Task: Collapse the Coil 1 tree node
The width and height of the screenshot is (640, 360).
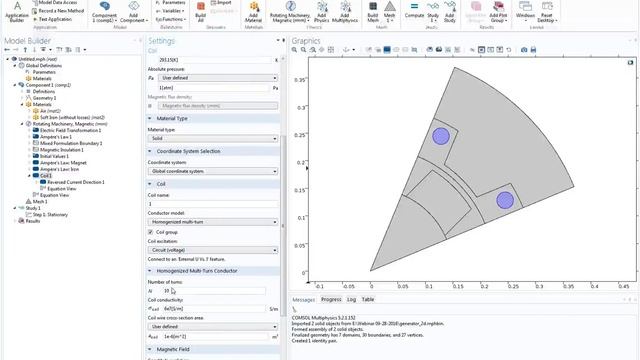Action: click(29, 176)
